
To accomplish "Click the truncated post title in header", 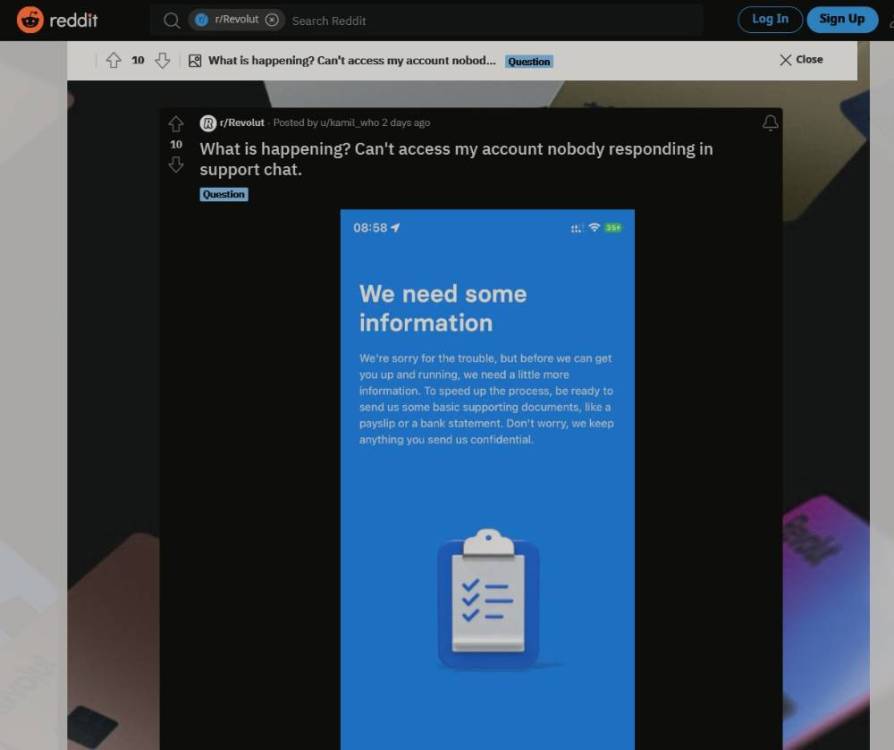I will (x=352, y=60).
